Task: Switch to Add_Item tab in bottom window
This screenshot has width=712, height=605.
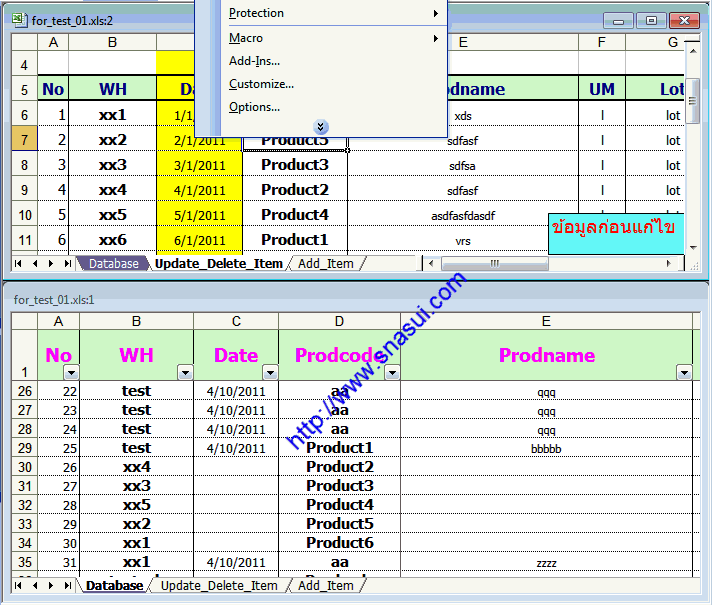Action: (326, 585)
